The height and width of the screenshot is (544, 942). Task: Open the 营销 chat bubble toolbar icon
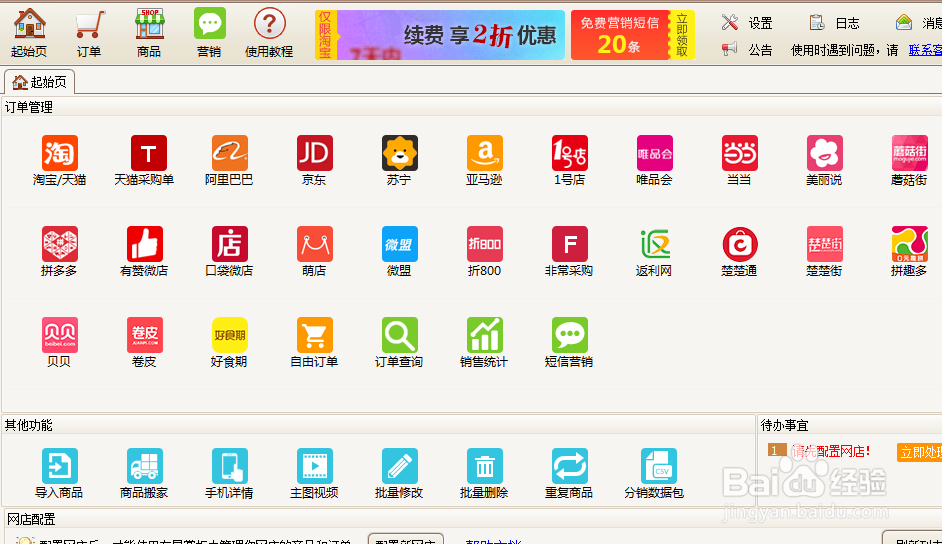(209, 32)
